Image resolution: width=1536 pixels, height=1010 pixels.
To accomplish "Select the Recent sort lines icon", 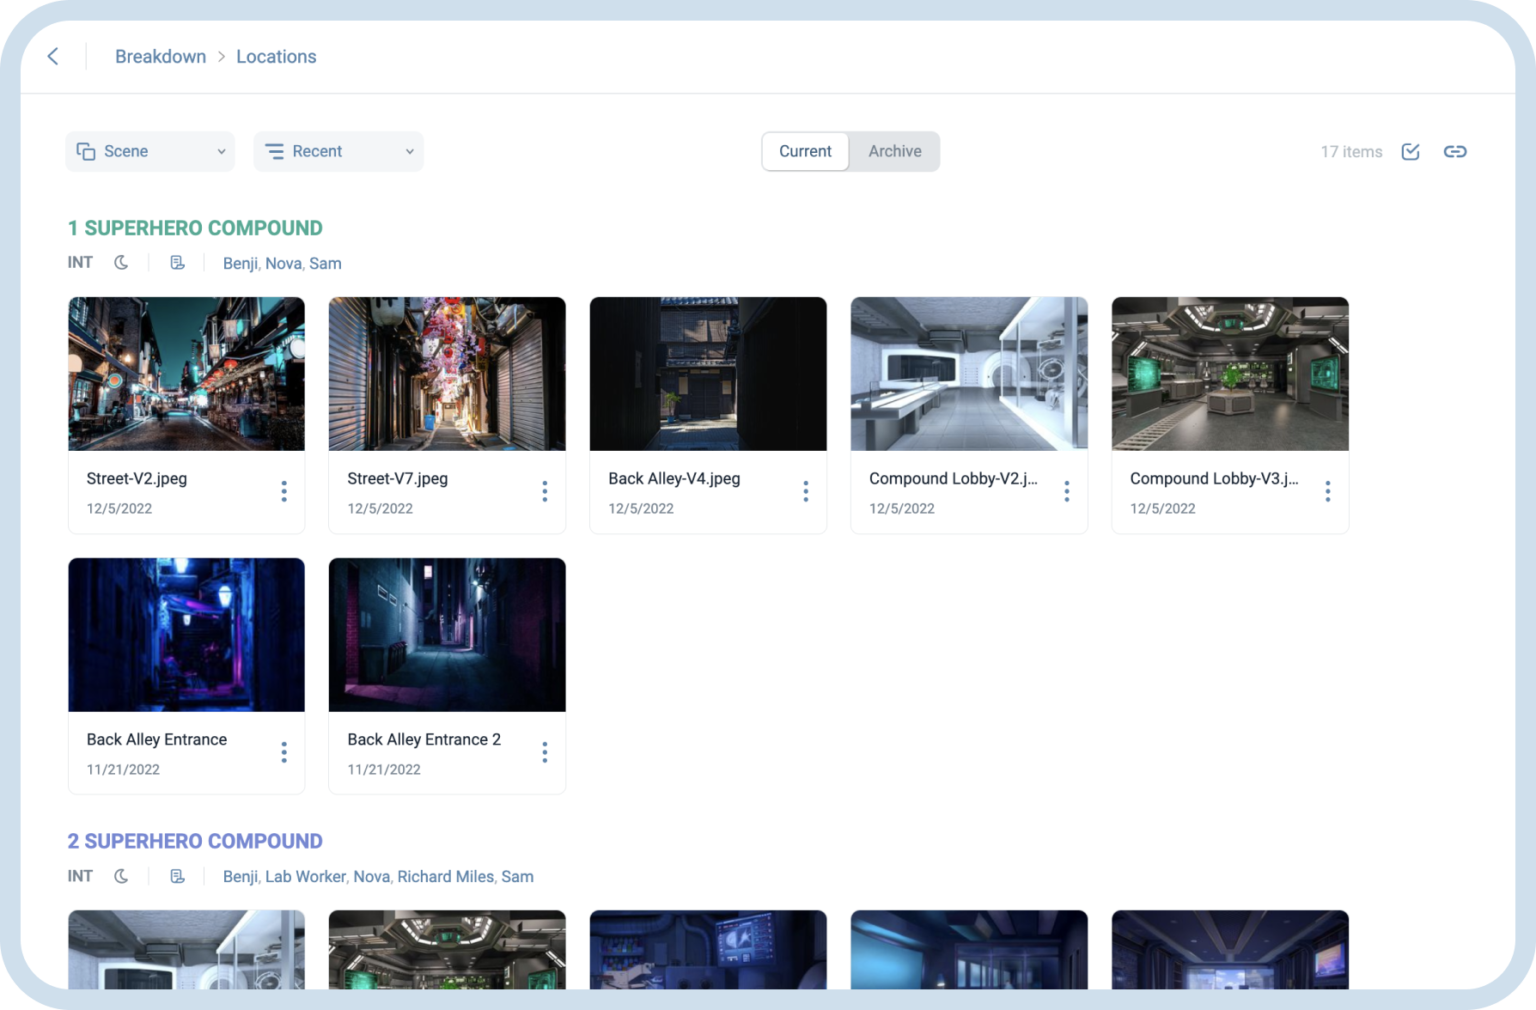I will click(x=273, y=151).
